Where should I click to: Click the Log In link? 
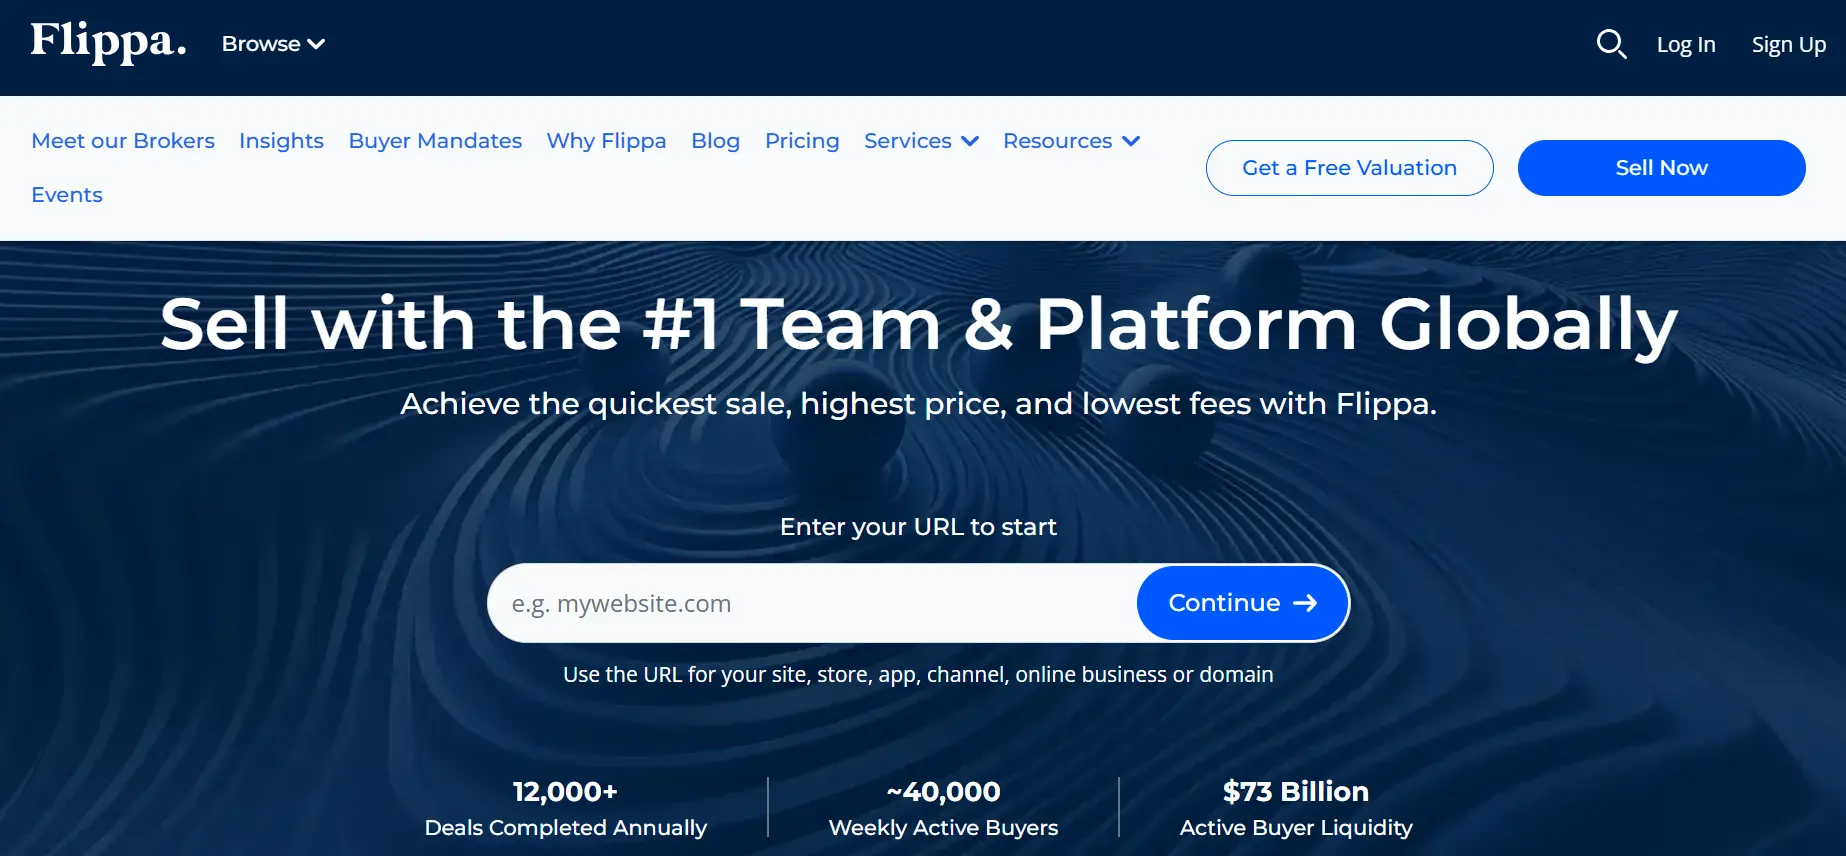(x=1686, y=45)
